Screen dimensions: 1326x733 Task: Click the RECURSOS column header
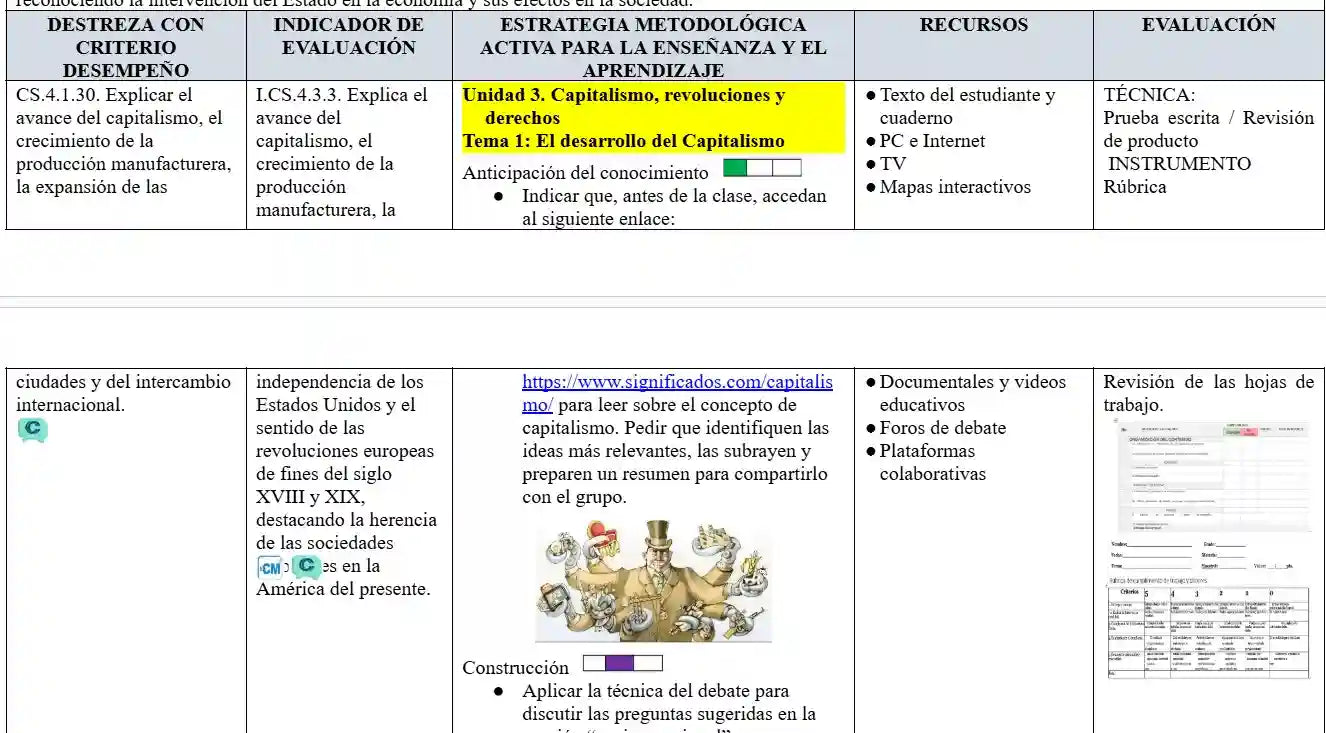[973, 25]
